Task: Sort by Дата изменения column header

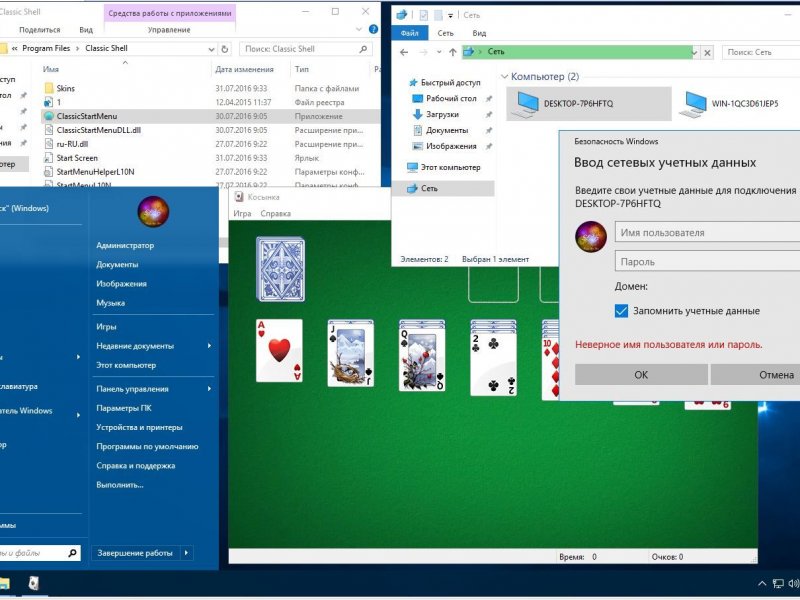Action: coord(244,69)
